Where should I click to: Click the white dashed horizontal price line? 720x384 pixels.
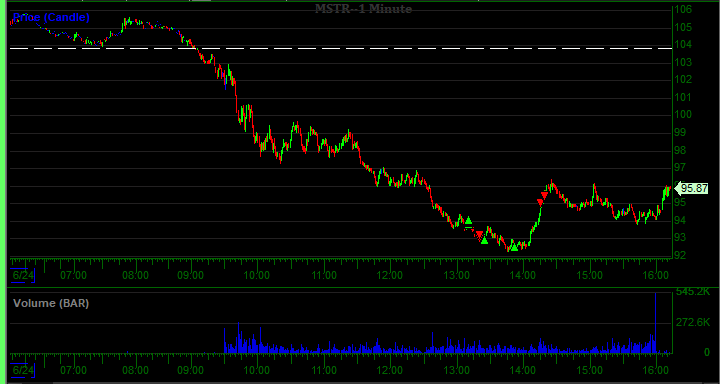click(341, 48)
